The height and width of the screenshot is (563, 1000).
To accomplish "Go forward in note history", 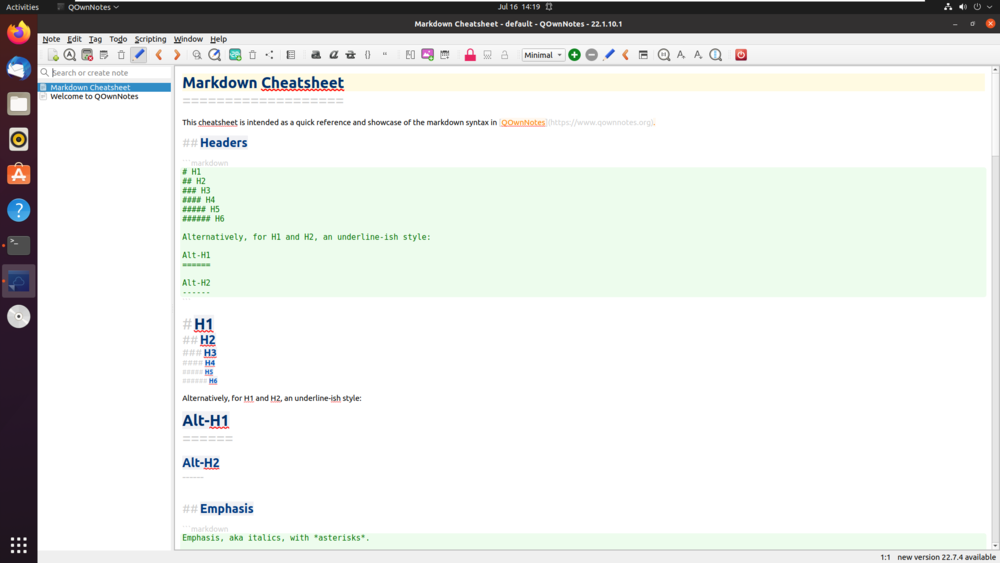I will click(177, 55).
